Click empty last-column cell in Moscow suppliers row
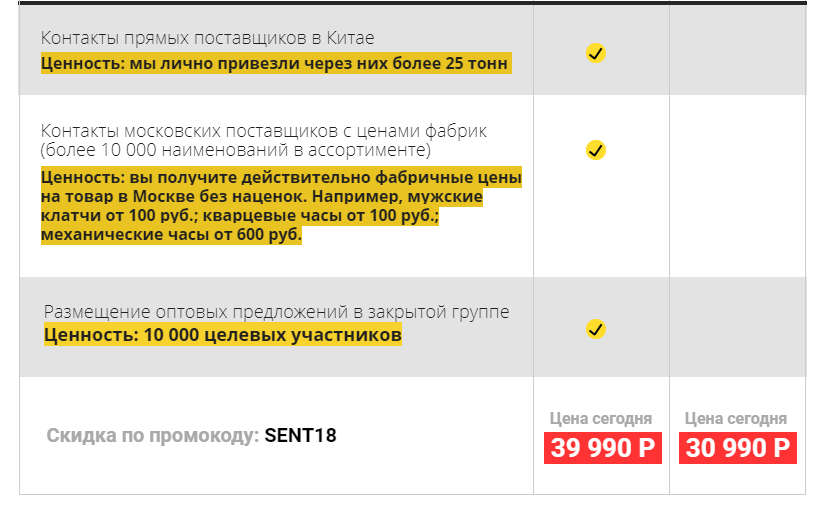 point(737,185)
